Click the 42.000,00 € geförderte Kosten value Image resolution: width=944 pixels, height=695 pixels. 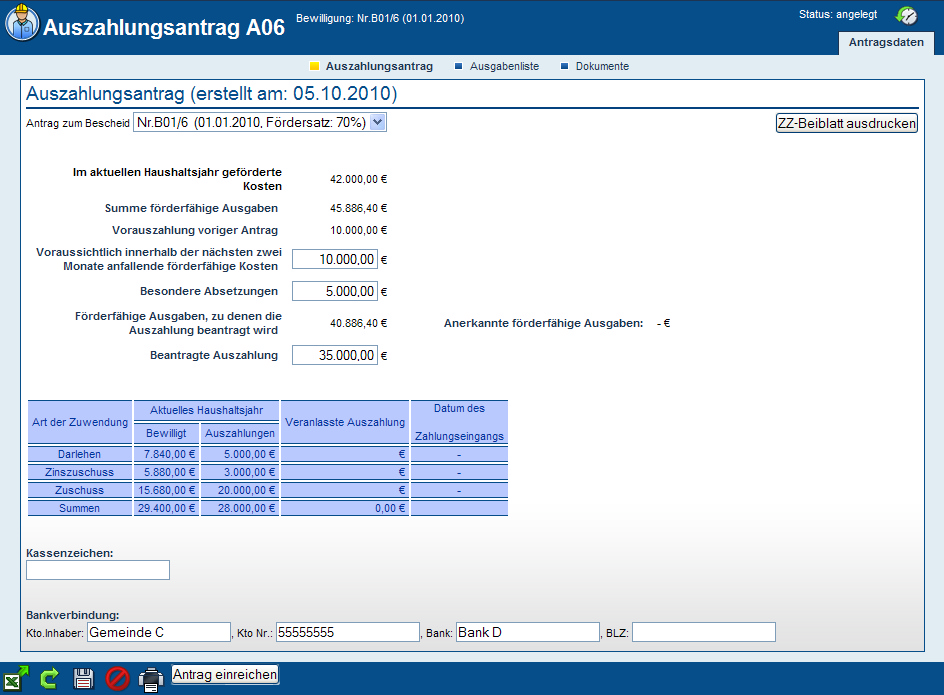[358, 179]
